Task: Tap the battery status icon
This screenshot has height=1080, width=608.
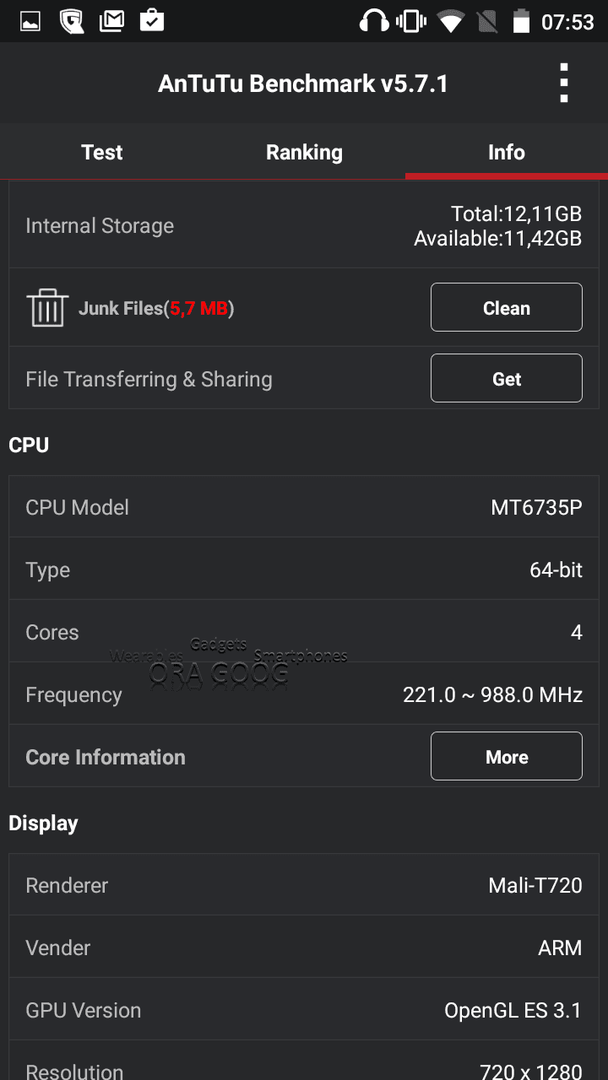Action: point(521,21)
